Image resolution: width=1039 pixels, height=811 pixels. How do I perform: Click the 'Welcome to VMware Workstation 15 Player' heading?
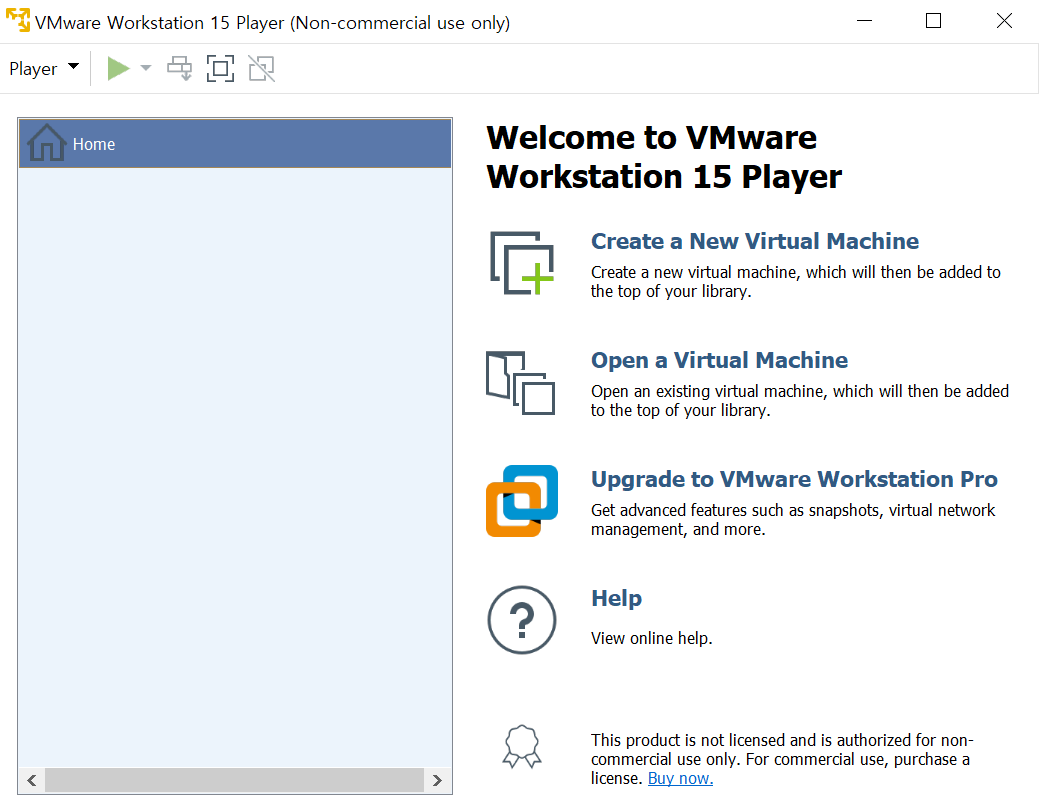(x=664, y=157)
